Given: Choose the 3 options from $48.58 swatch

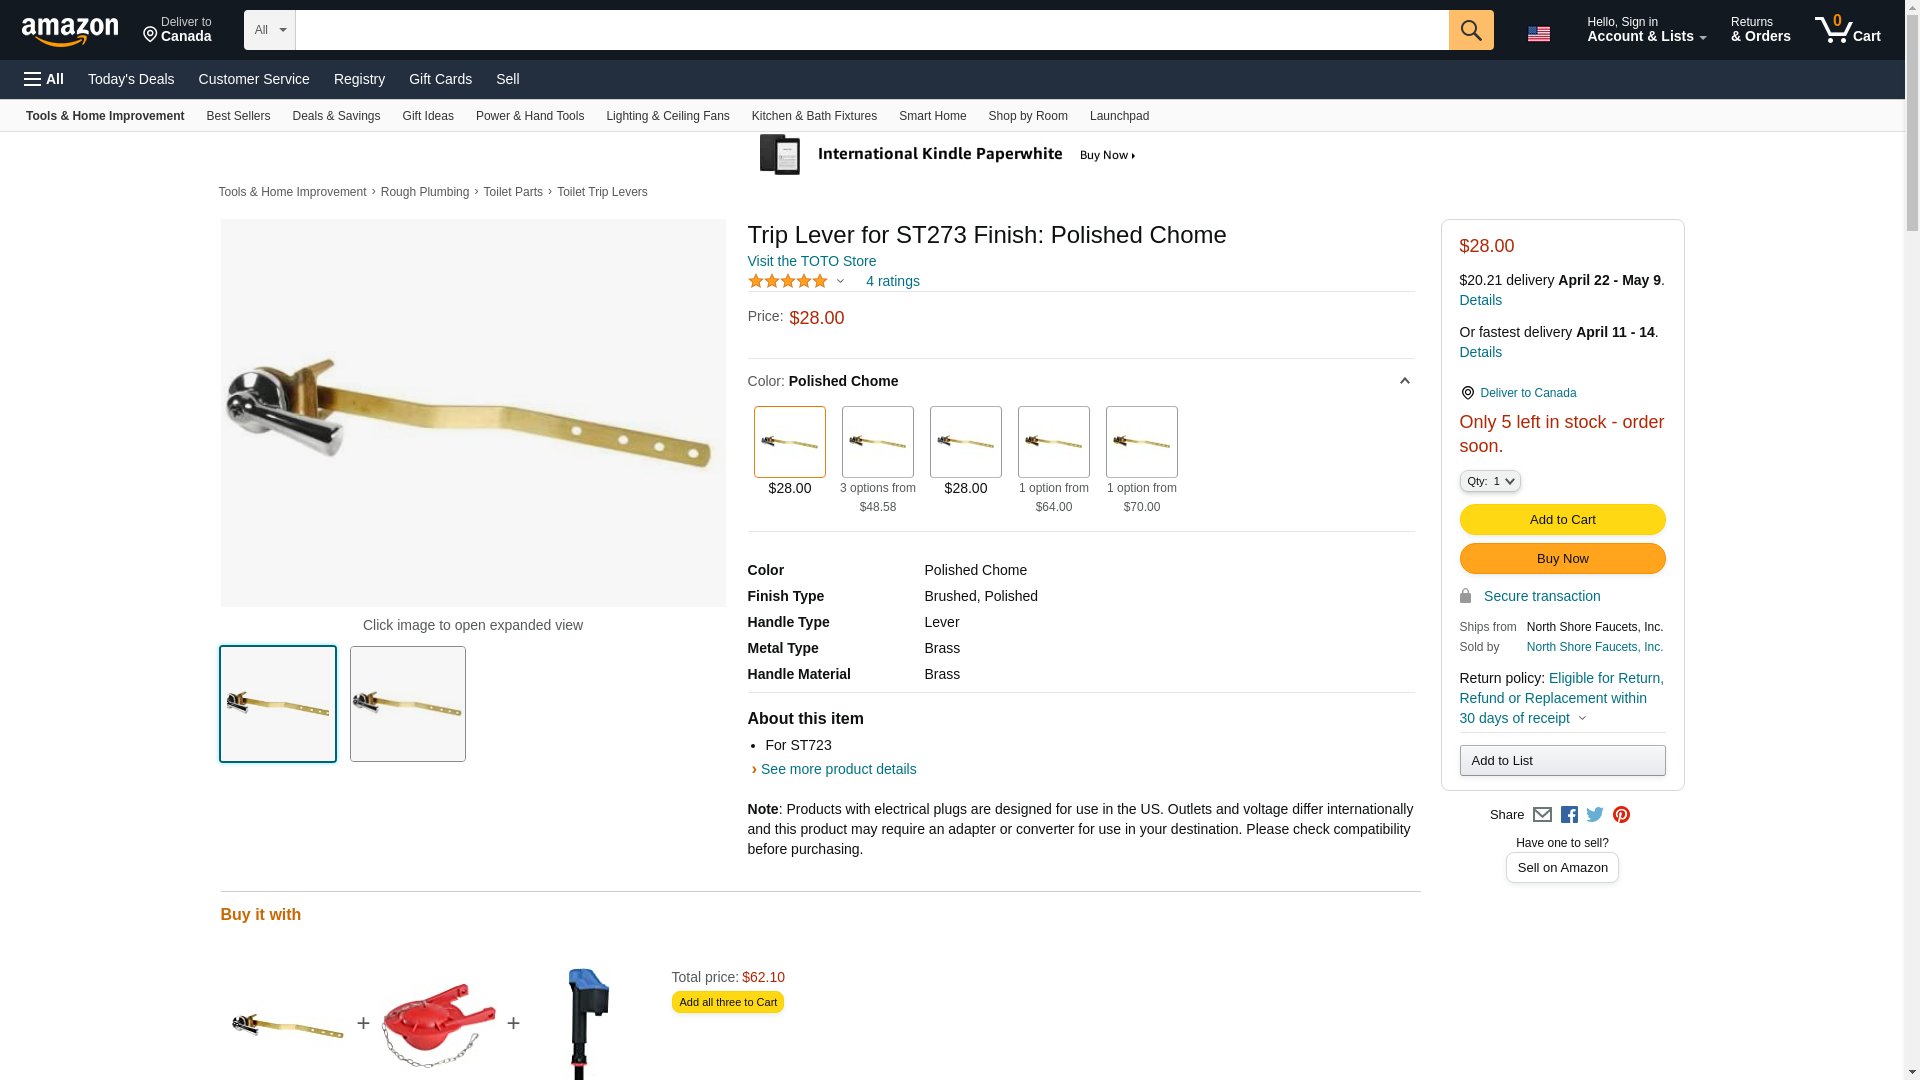Looking at the screenshot, I should point(877,442).
